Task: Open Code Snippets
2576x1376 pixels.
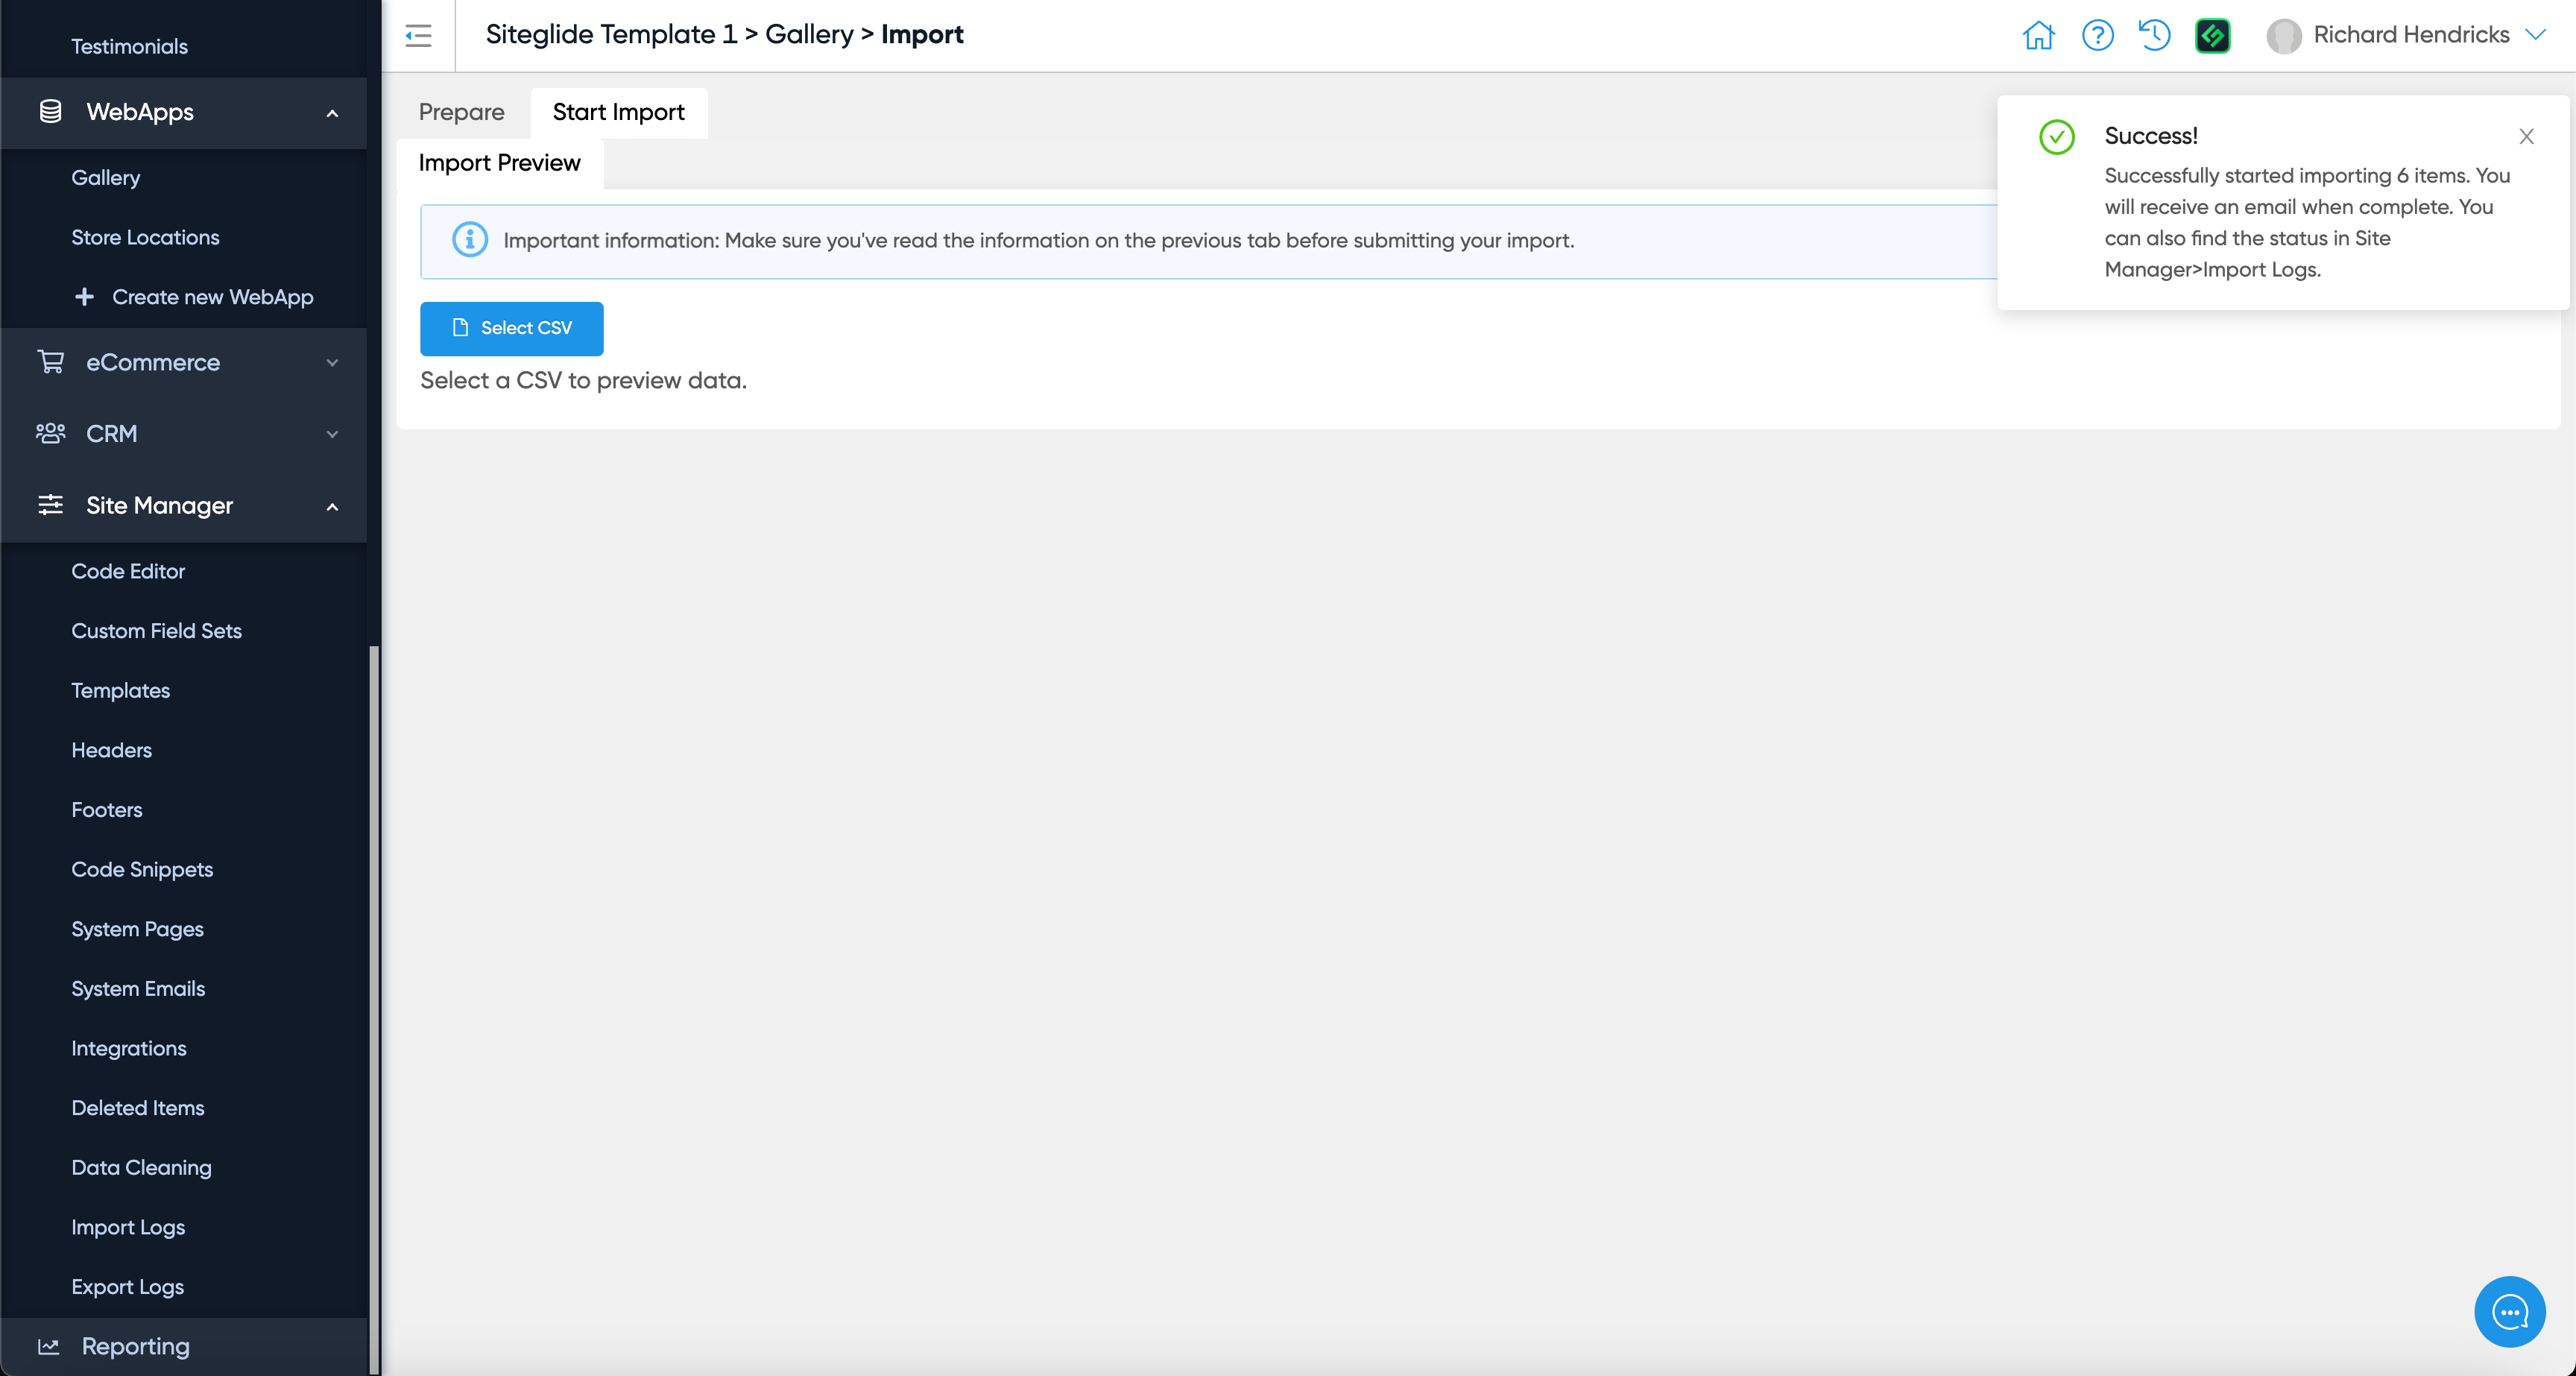Action: (x=142, y=870)
